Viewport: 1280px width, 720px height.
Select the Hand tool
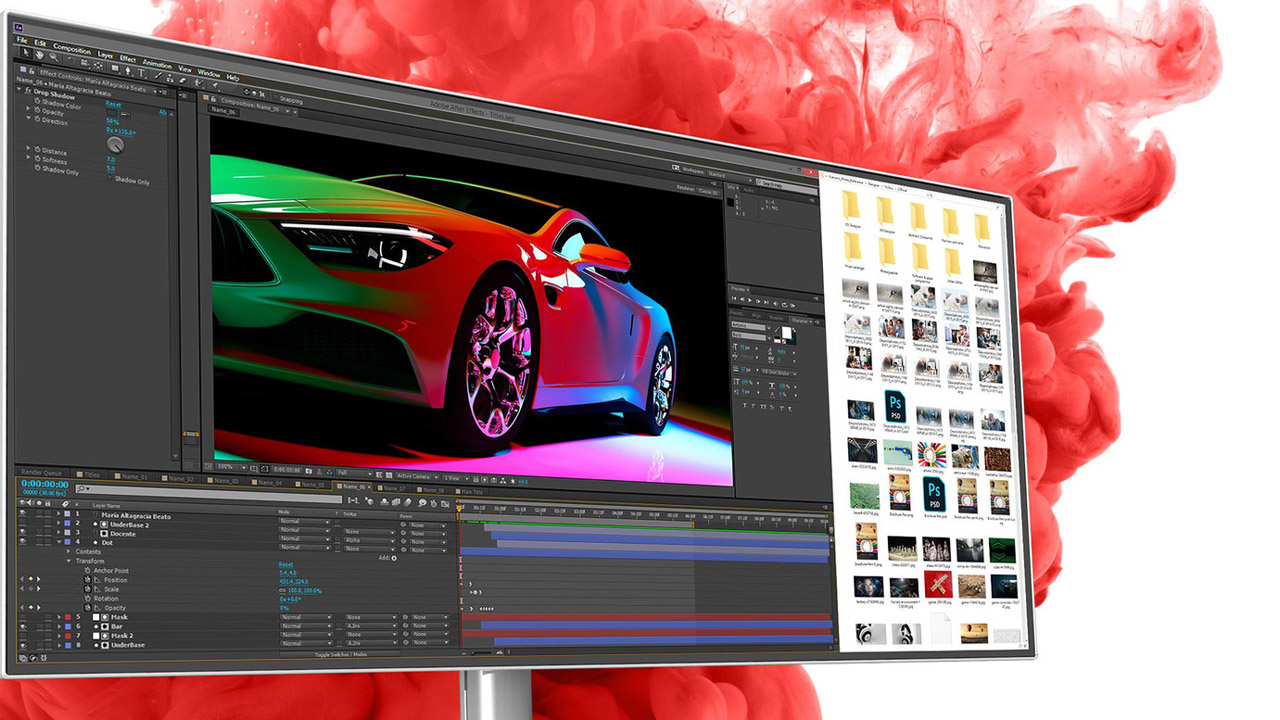40,55
